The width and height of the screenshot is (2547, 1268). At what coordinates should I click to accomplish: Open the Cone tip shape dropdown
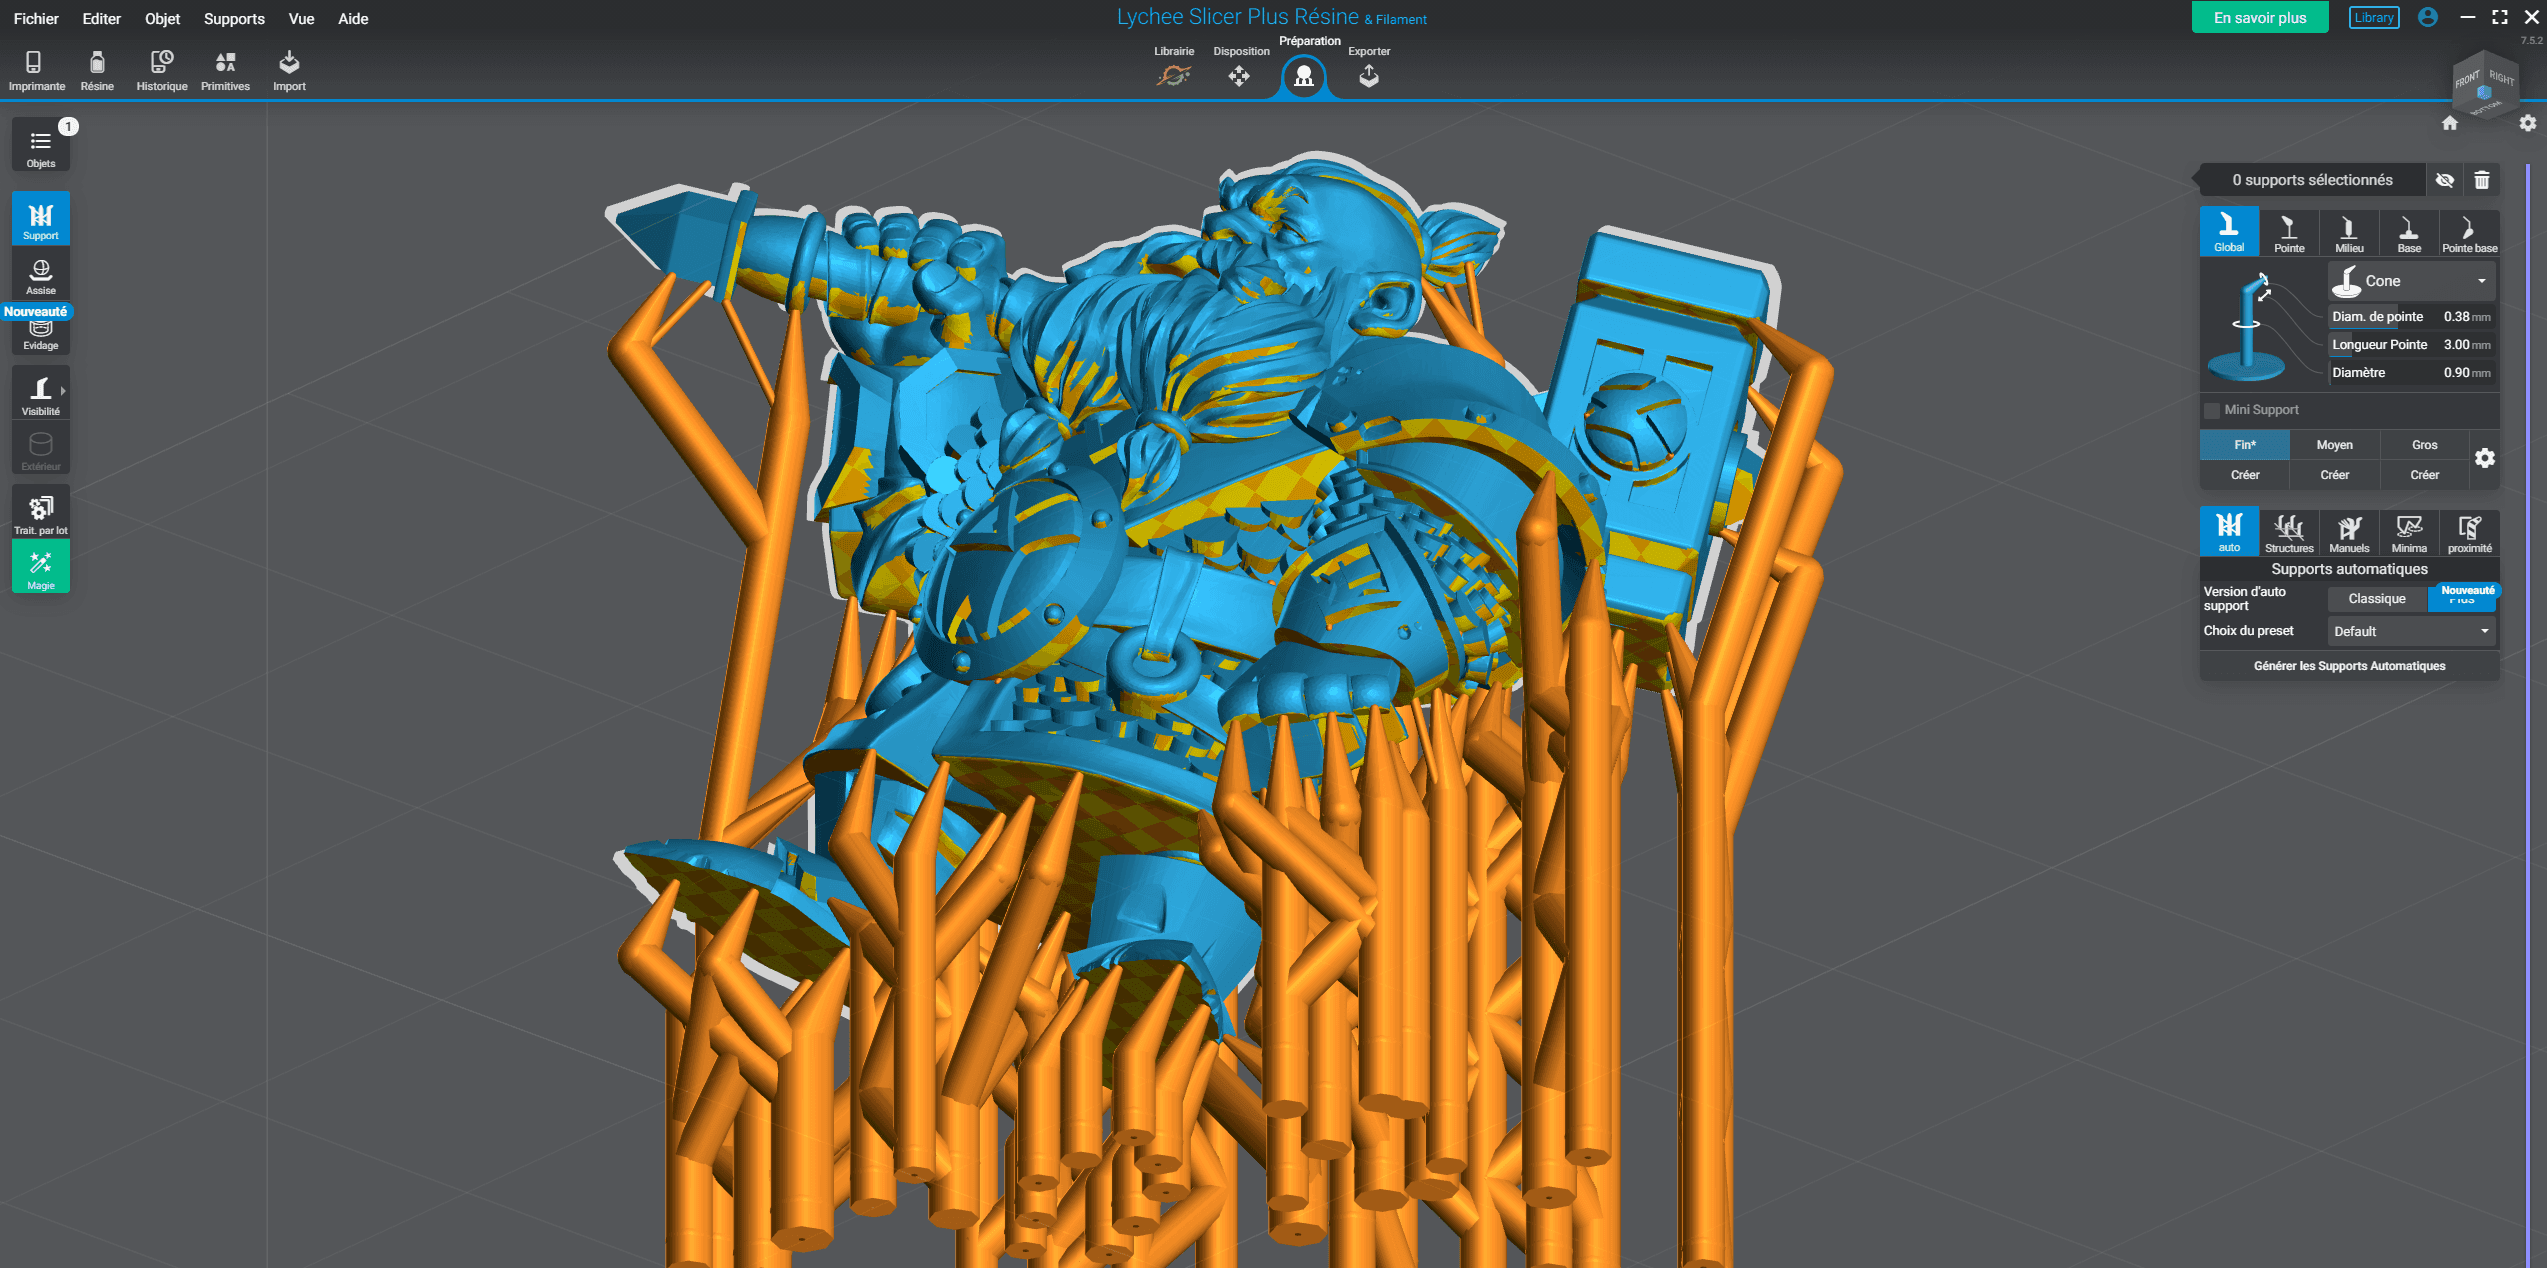click(2411, 281)
